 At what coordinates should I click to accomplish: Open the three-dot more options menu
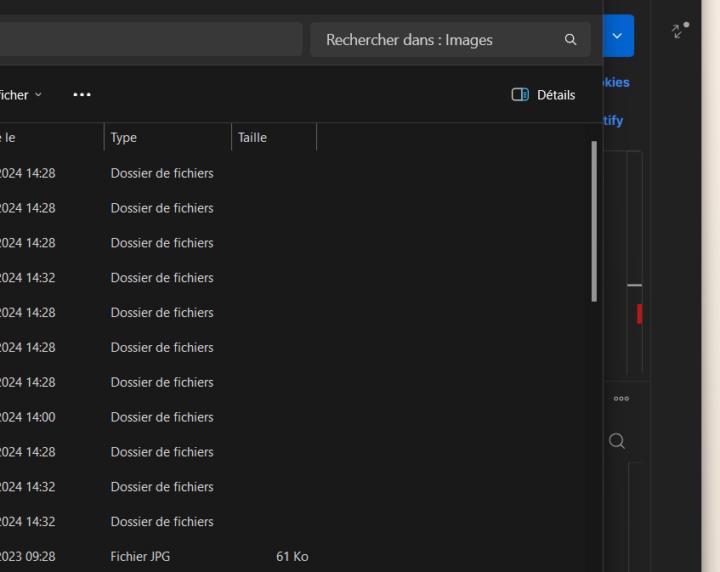click(x=82, y=95)
